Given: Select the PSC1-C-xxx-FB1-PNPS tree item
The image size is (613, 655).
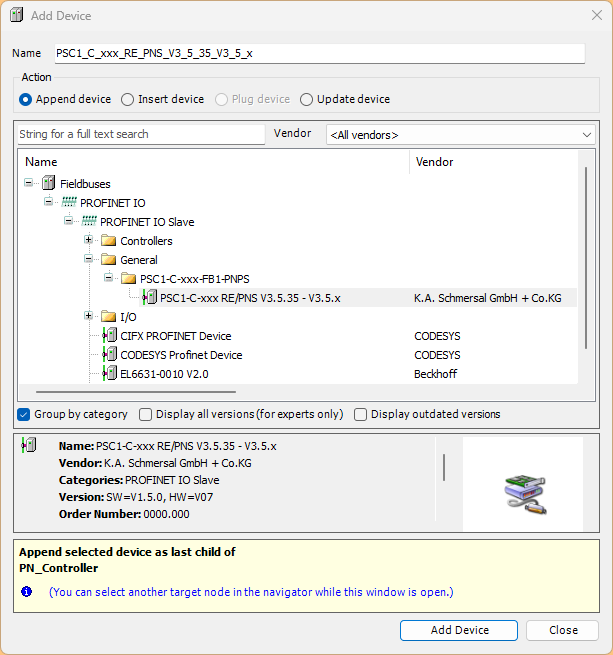Looking at the screenshot, I should 195,279.
